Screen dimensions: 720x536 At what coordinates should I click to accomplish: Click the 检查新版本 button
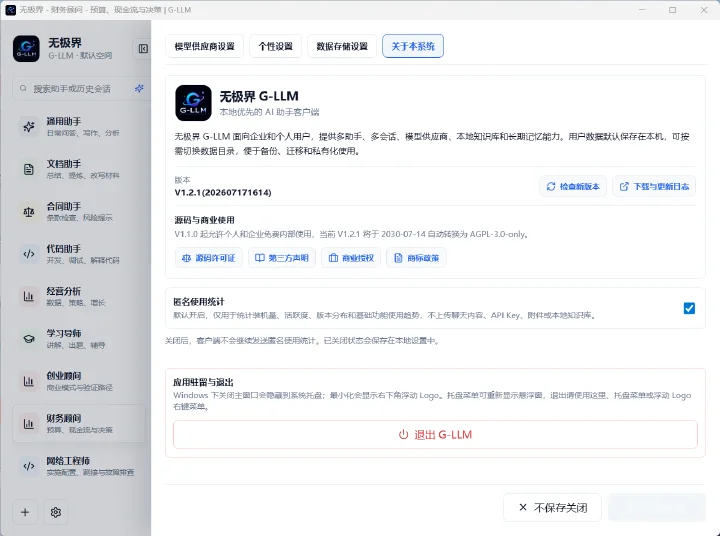573,186
